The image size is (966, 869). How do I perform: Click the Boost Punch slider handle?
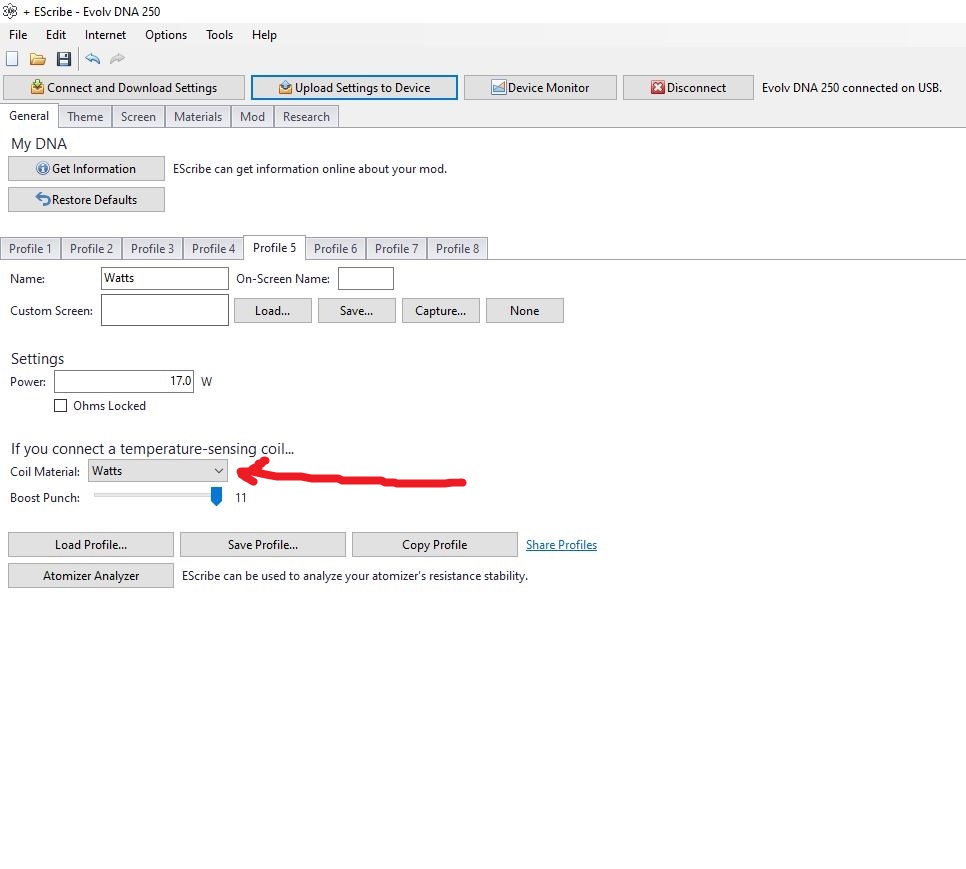click(x=216, y=496)
